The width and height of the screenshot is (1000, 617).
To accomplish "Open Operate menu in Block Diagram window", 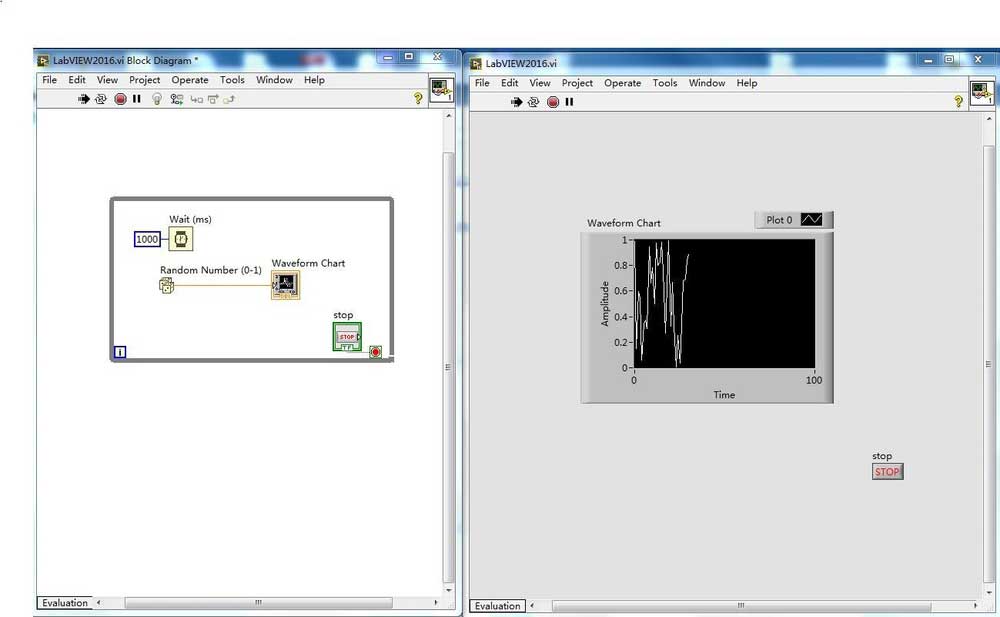I will click(x=190, y=80).
